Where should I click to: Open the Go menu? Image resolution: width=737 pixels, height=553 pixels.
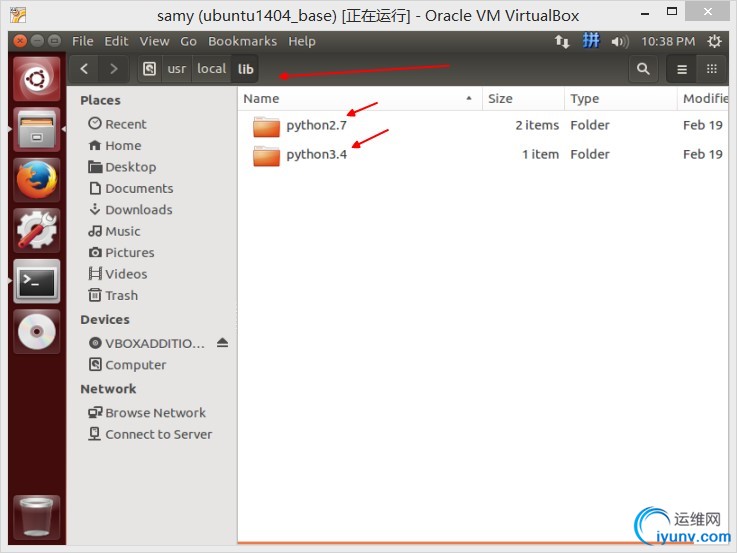click(188, 41)
